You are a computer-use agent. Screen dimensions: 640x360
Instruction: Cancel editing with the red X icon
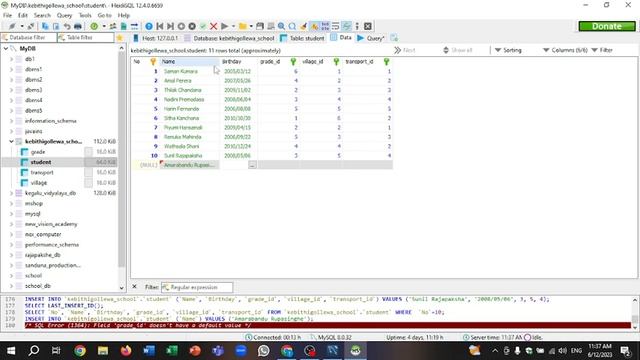[x=213, y=26]
